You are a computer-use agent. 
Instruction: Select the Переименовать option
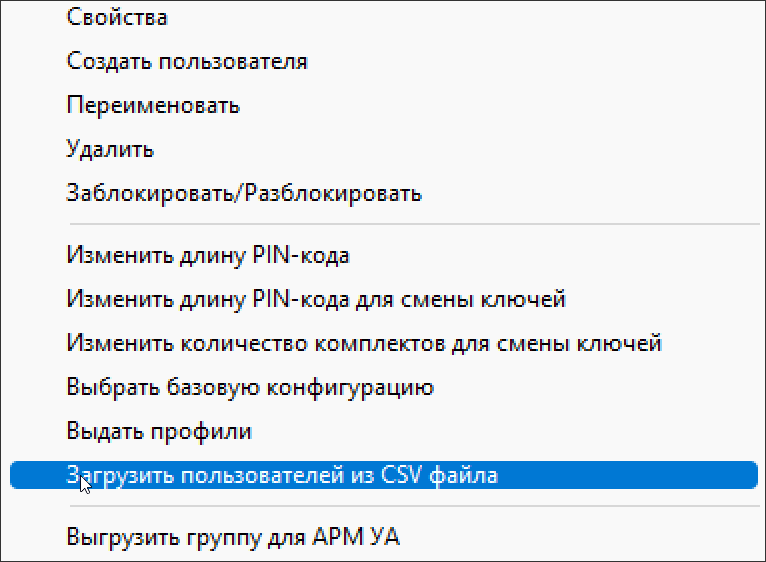tap(153, 105)
